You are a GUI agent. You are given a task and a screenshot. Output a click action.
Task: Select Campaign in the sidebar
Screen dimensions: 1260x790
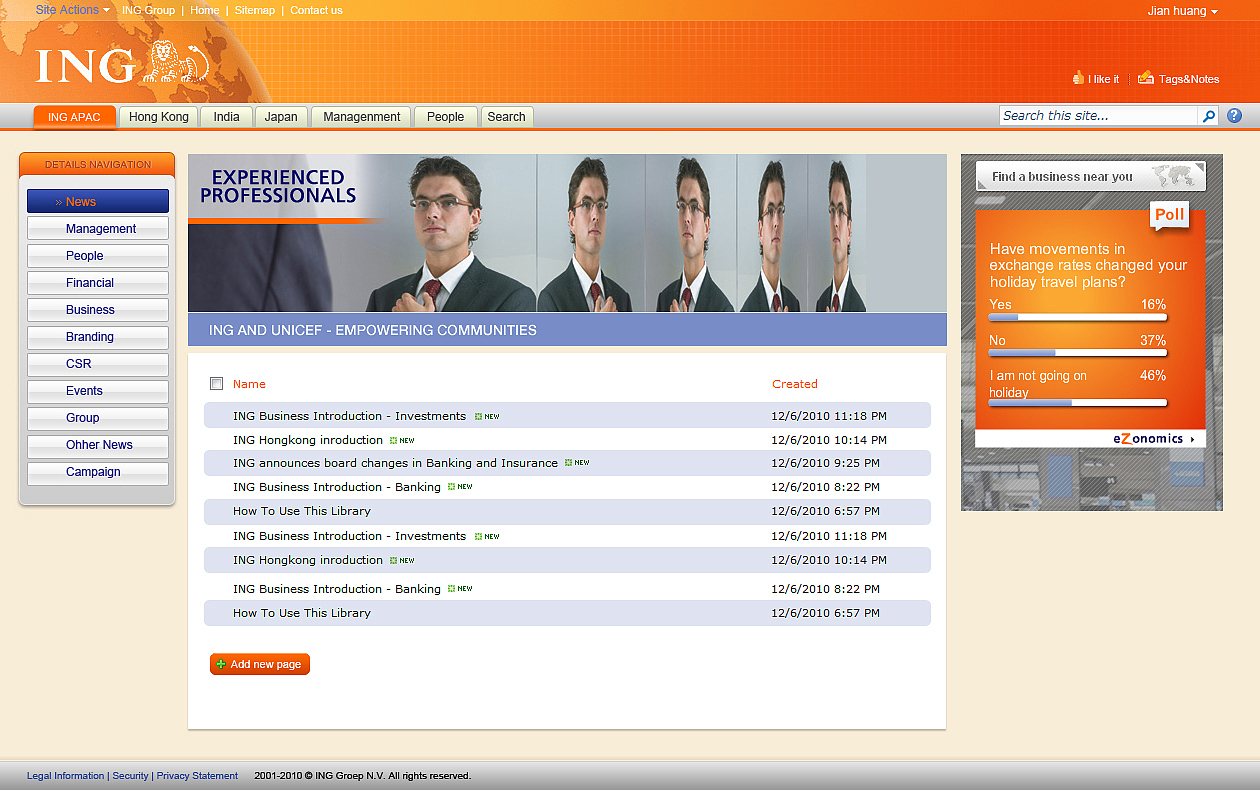point(98,472)
